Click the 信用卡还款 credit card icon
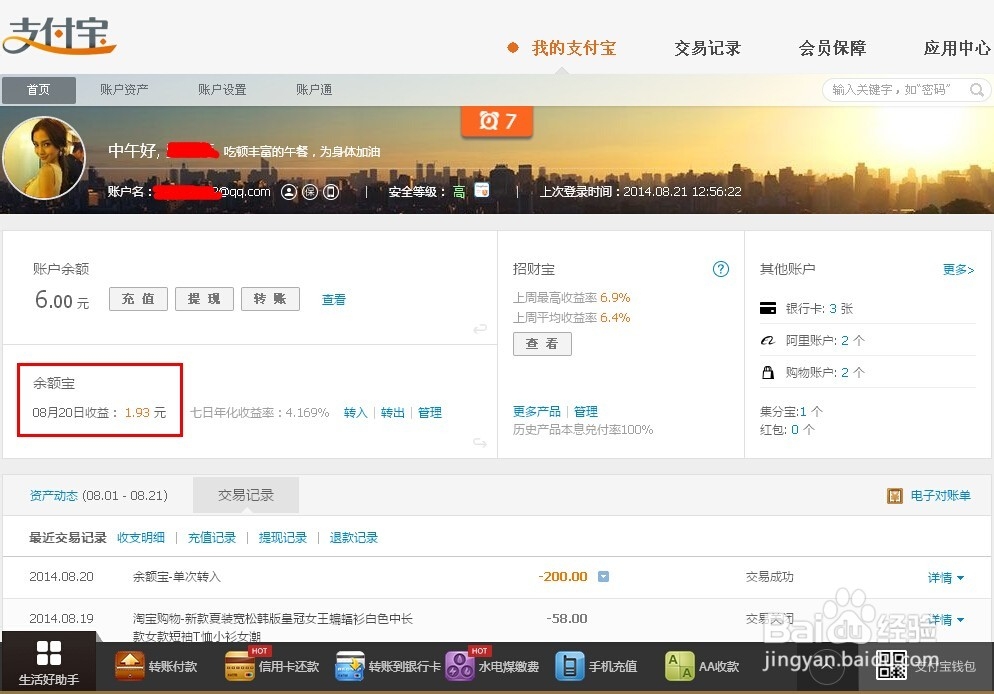 tap(240, 666)
